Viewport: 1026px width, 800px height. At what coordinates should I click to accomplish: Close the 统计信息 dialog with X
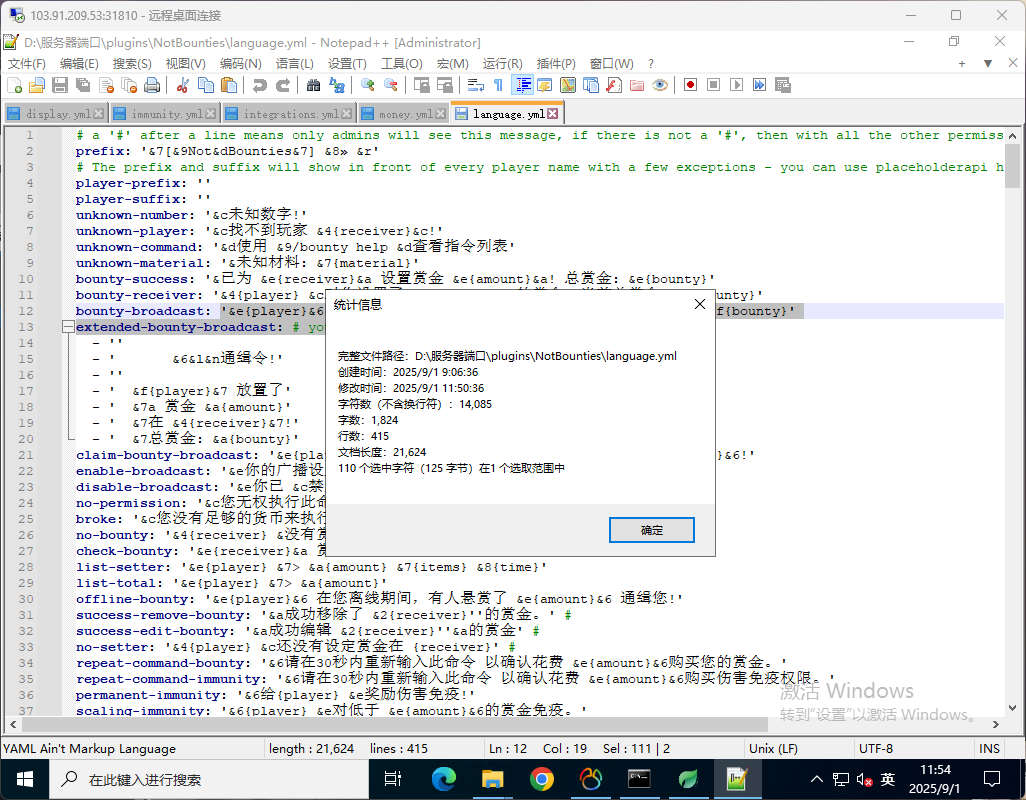pyautogui.click(x=700, y=305)
